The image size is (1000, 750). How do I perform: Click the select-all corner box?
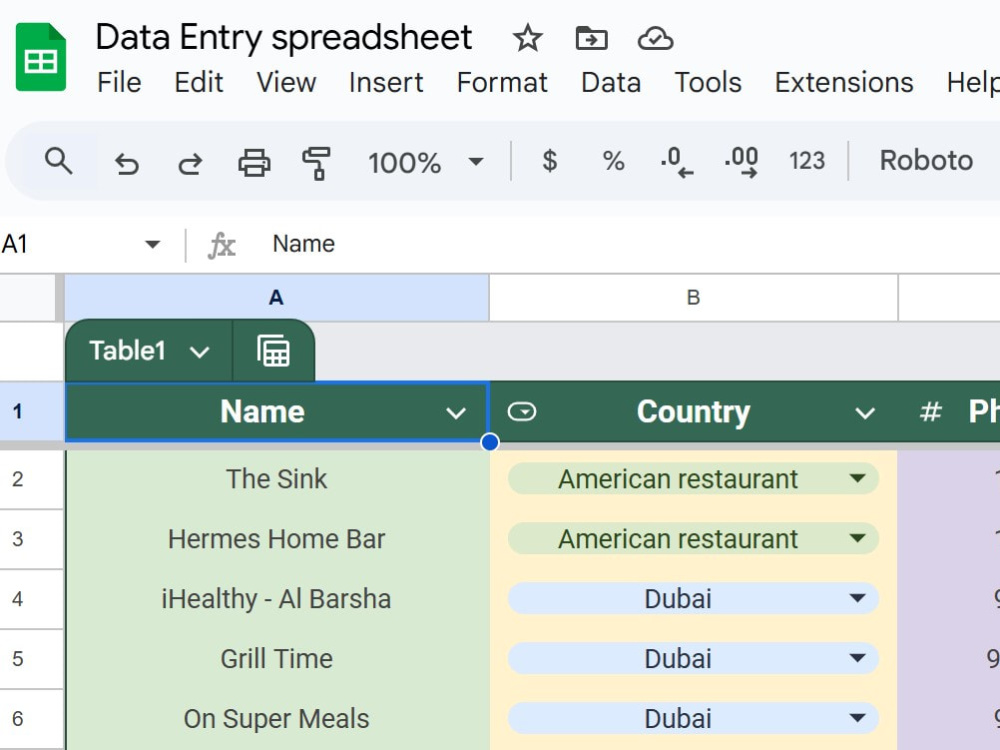(29, 298)
